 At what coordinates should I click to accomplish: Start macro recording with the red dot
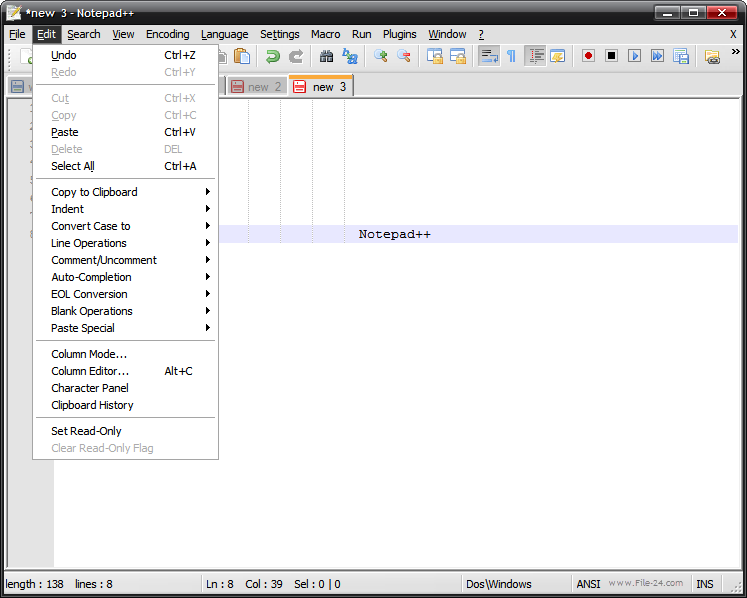coord(588,56)
